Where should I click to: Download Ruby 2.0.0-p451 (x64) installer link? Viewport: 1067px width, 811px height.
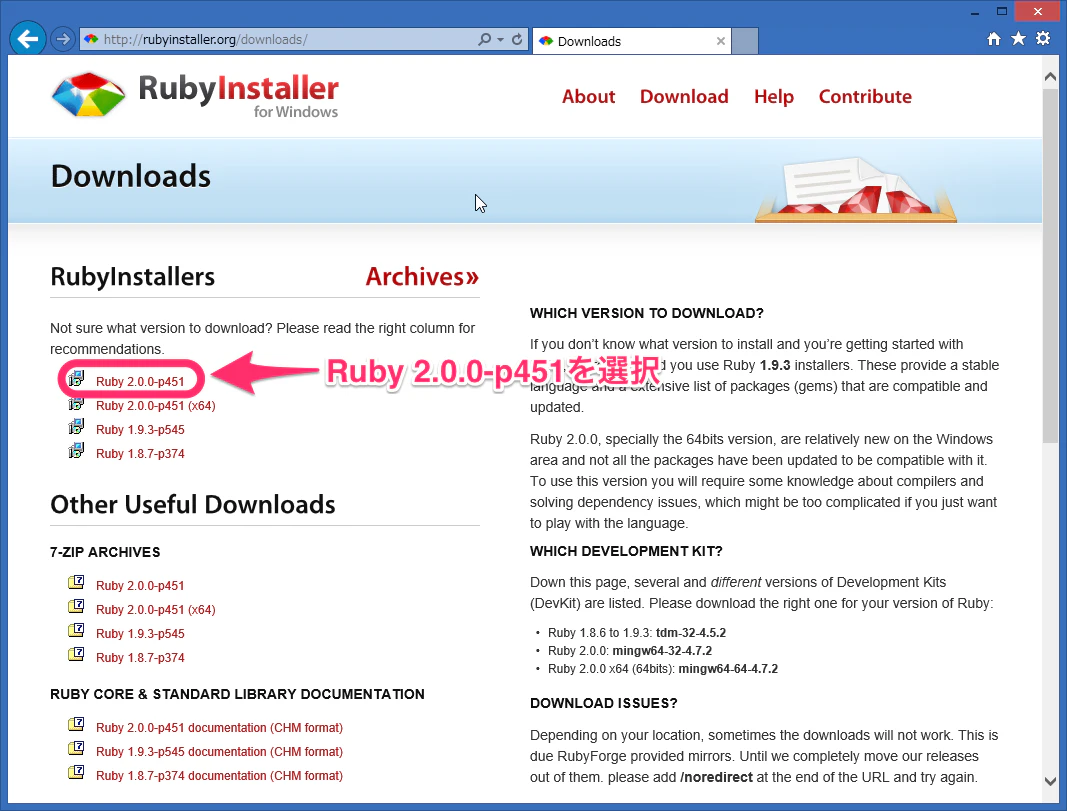tap(156, 406)
